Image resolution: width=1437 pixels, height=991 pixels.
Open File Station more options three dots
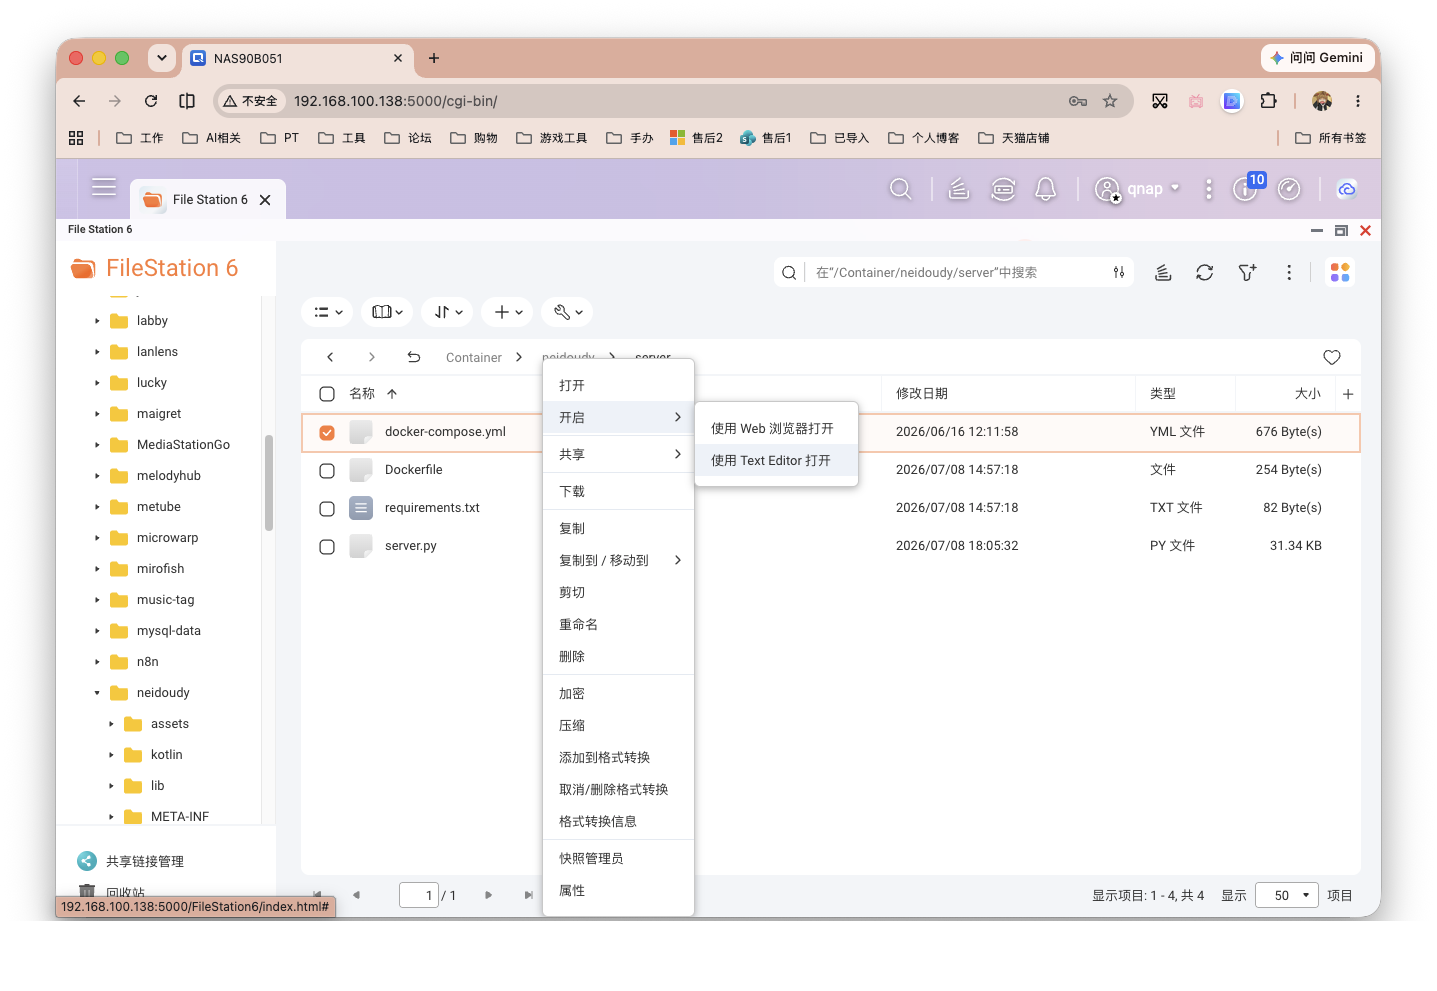click(1289, 272)
